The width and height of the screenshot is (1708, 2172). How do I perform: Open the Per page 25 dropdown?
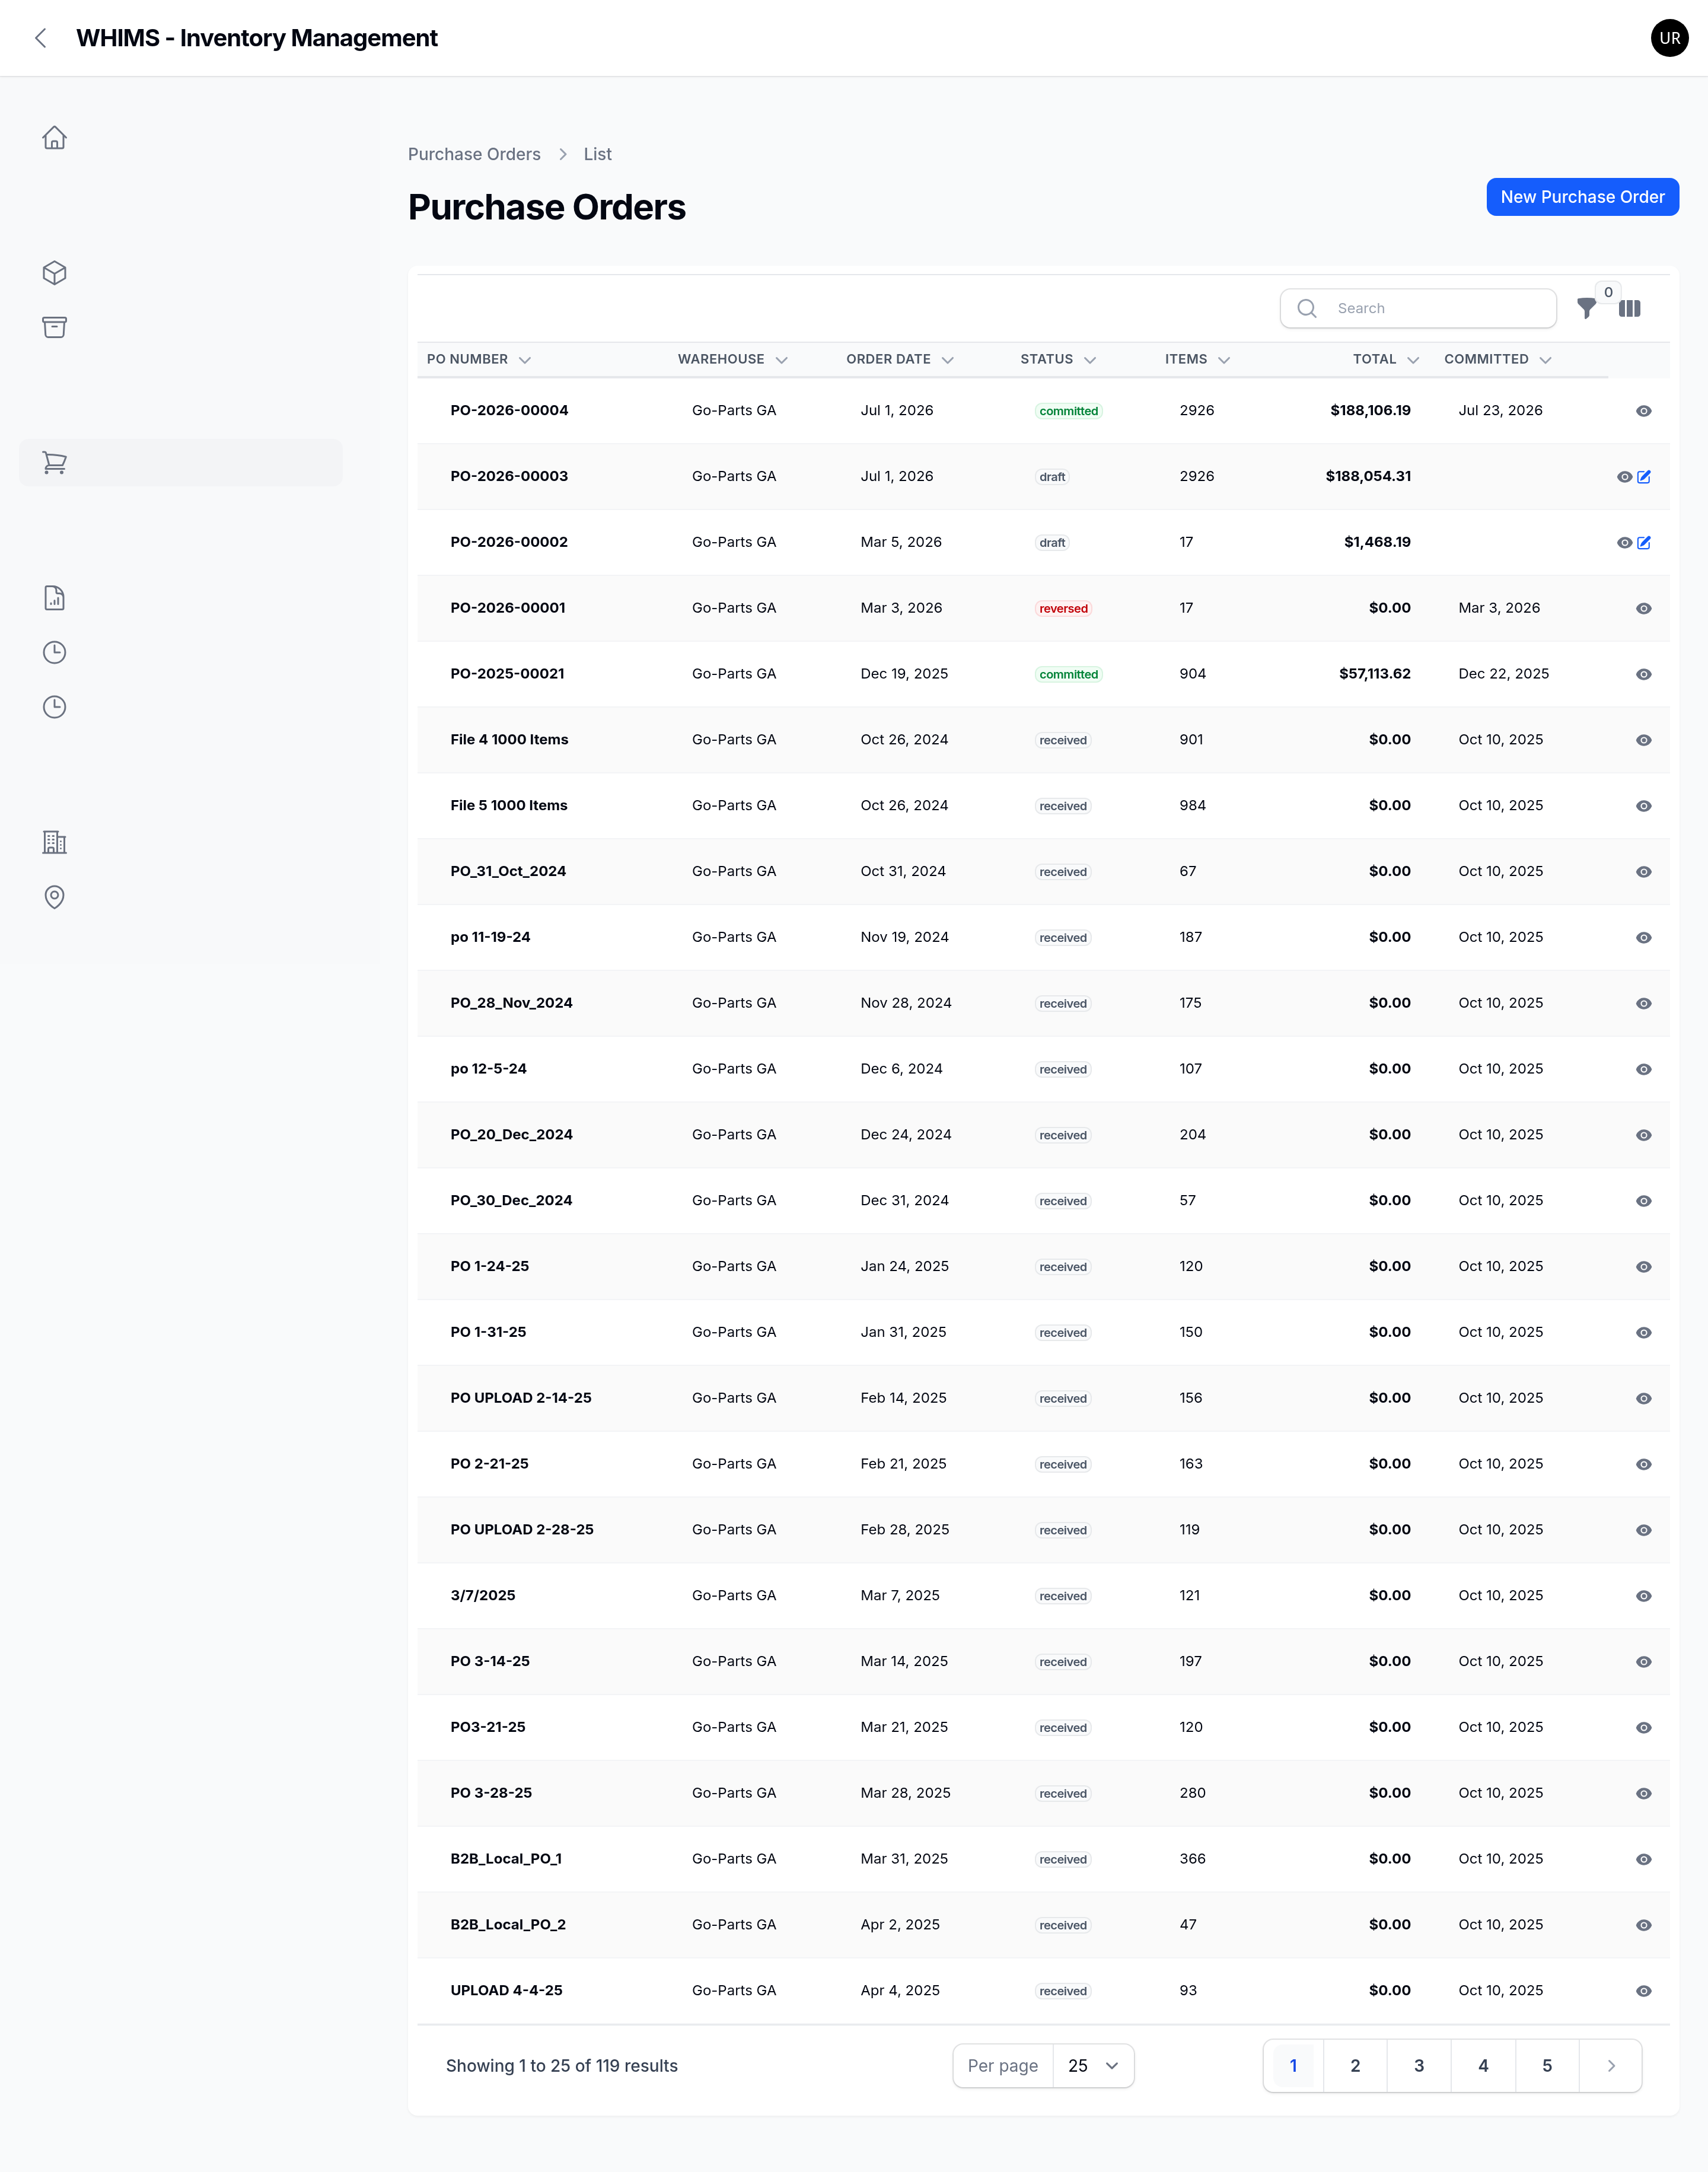1093,2066
